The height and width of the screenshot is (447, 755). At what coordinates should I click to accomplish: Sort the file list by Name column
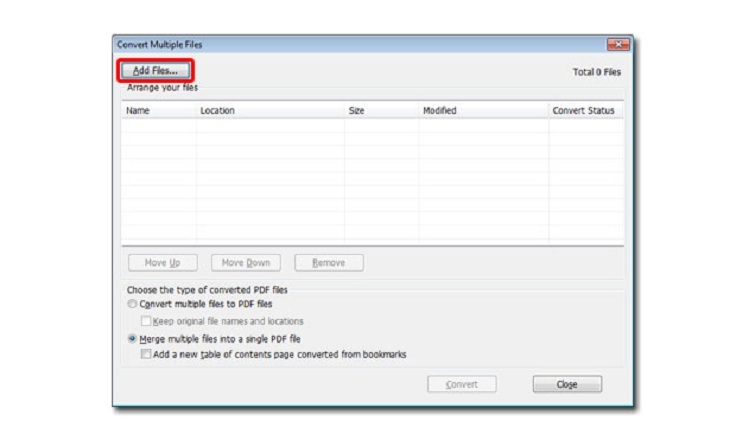[x=139, y=111]
